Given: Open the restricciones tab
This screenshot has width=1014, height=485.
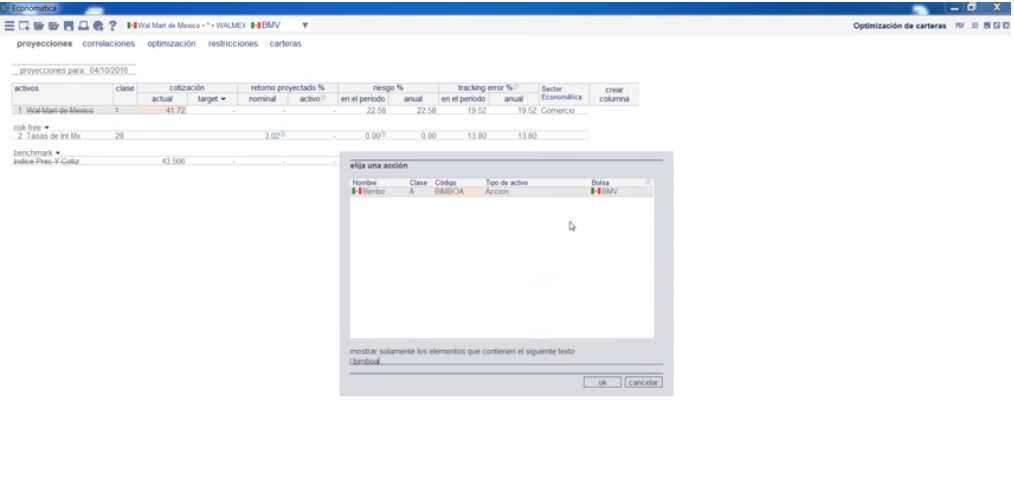Looking at the screenshot, I should [x=233, y=44].
